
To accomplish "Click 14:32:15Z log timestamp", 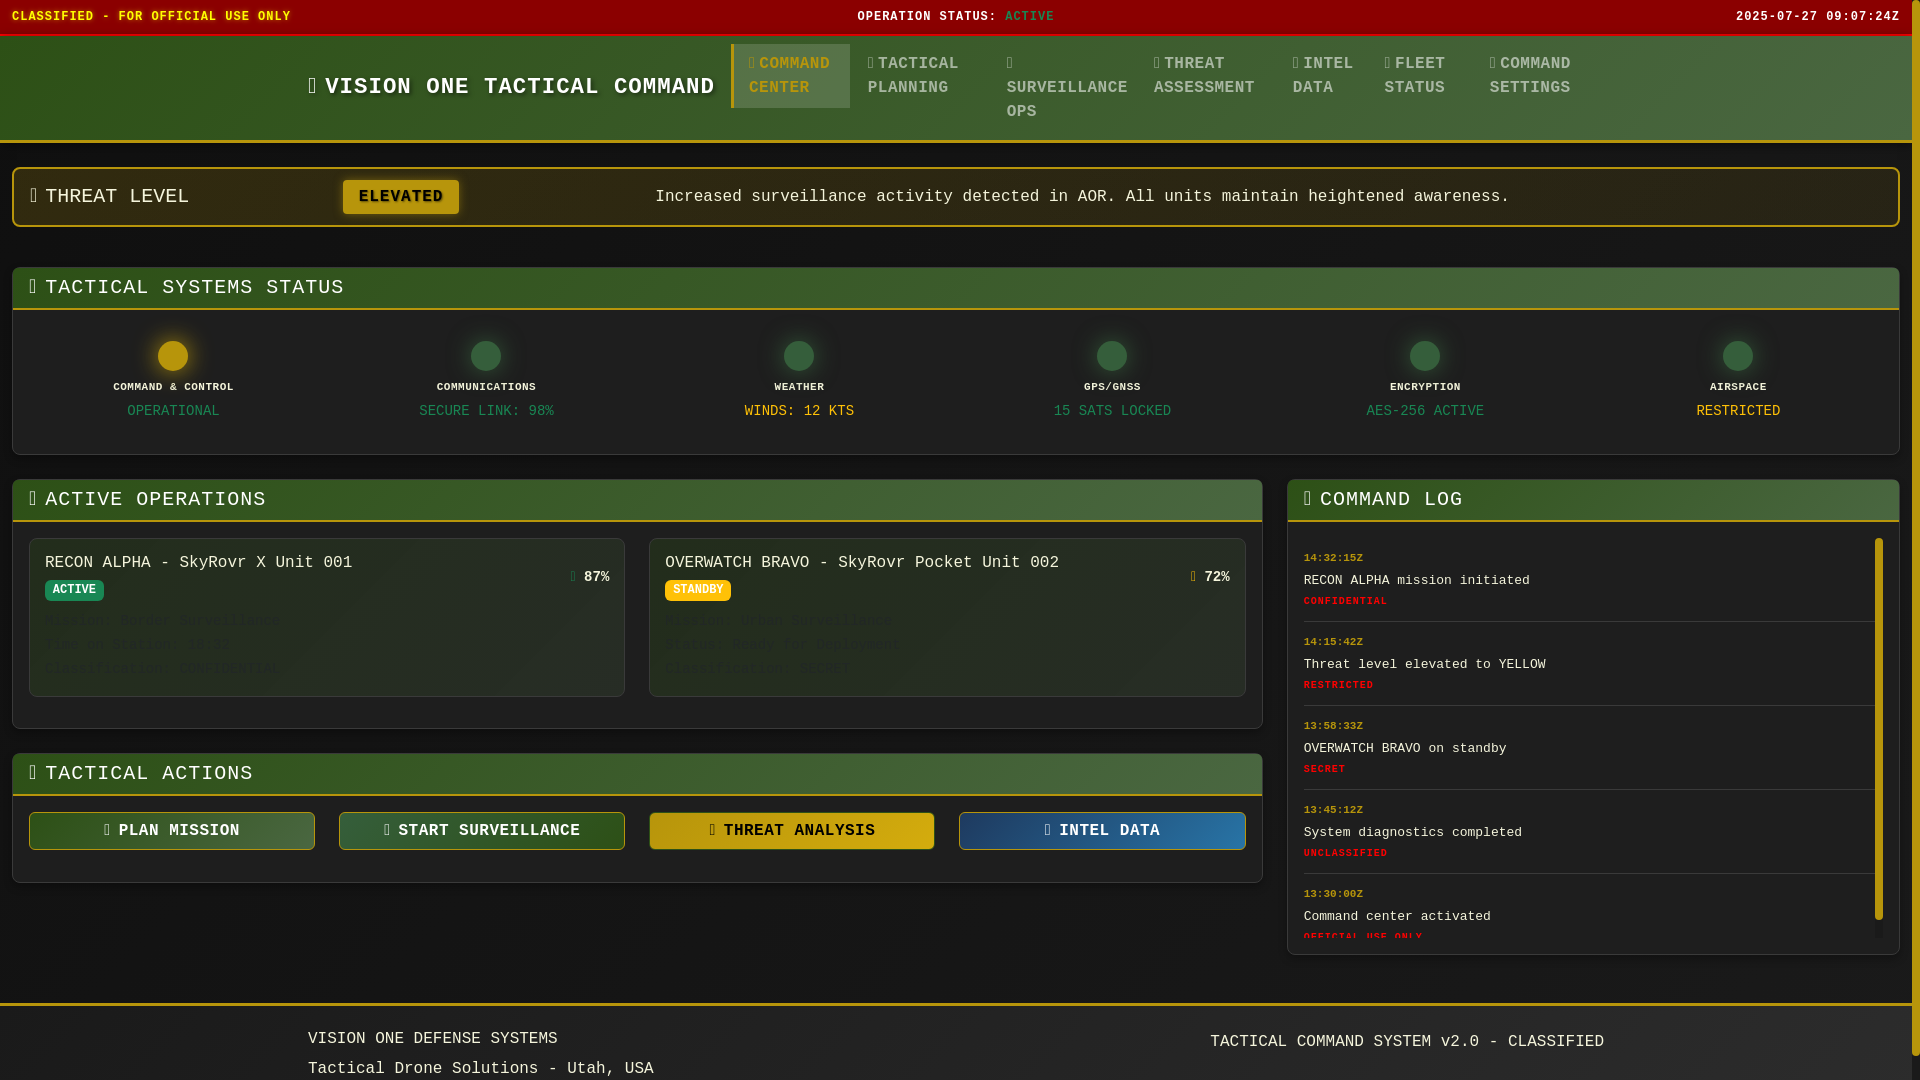I will pos(1333,558).
